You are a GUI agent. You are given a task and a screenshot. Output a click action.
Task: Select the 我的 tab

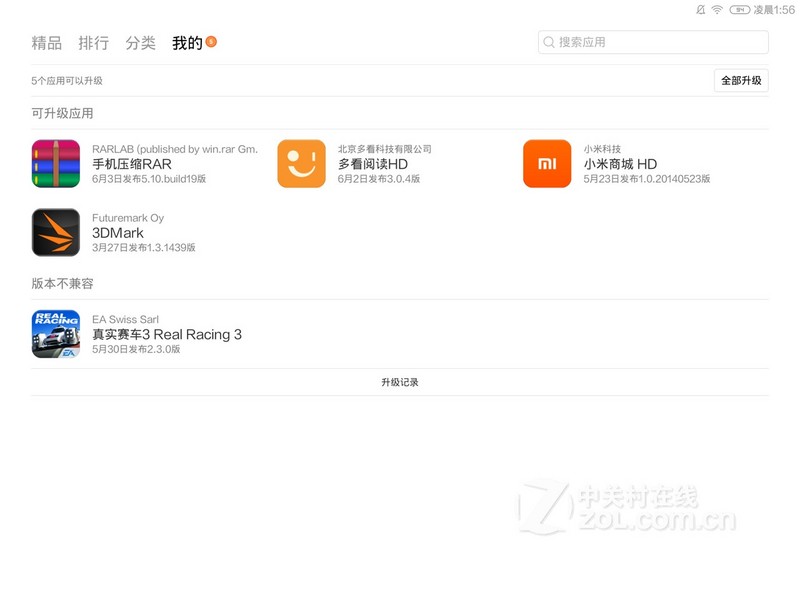point(187,43)
